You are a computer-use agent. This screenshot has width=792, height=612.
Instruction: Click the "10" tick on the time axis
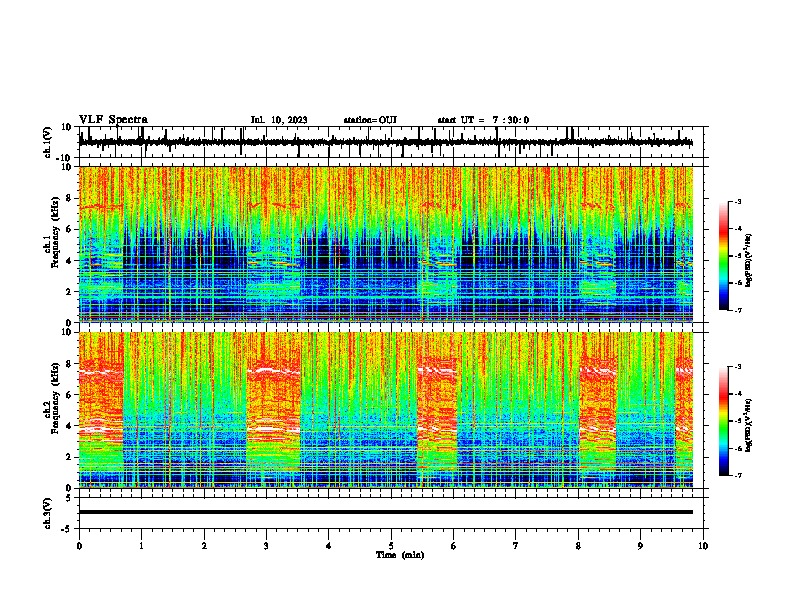click(703, 546)
